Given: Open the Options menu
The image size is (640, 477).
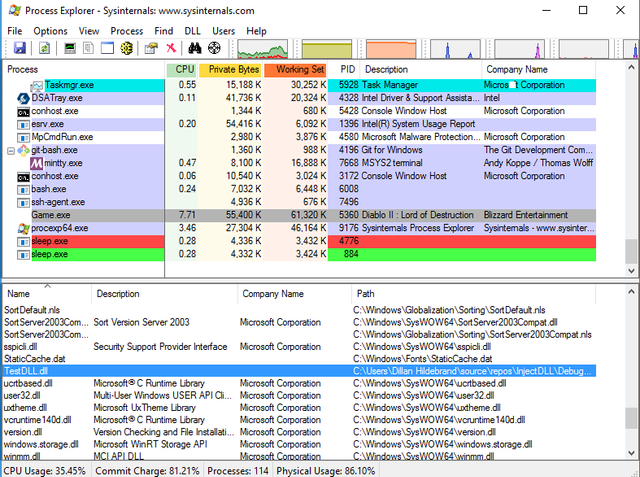Looking at the screenshot, I should point(50,31).
